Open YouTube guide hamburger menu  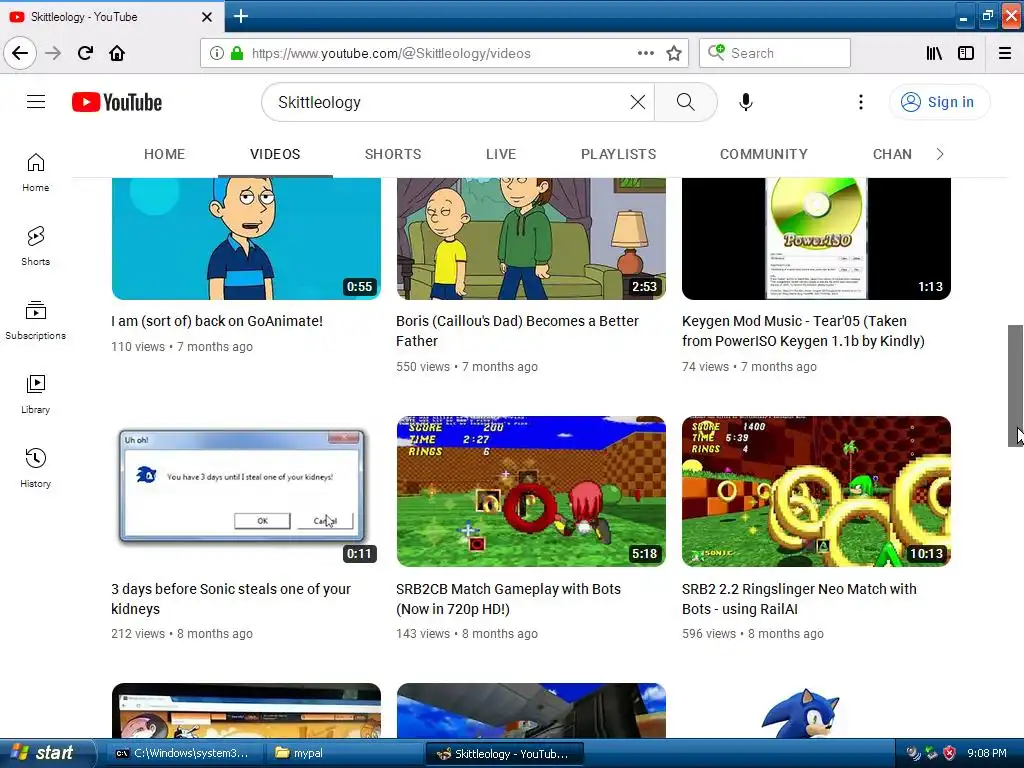coord(36,102)
